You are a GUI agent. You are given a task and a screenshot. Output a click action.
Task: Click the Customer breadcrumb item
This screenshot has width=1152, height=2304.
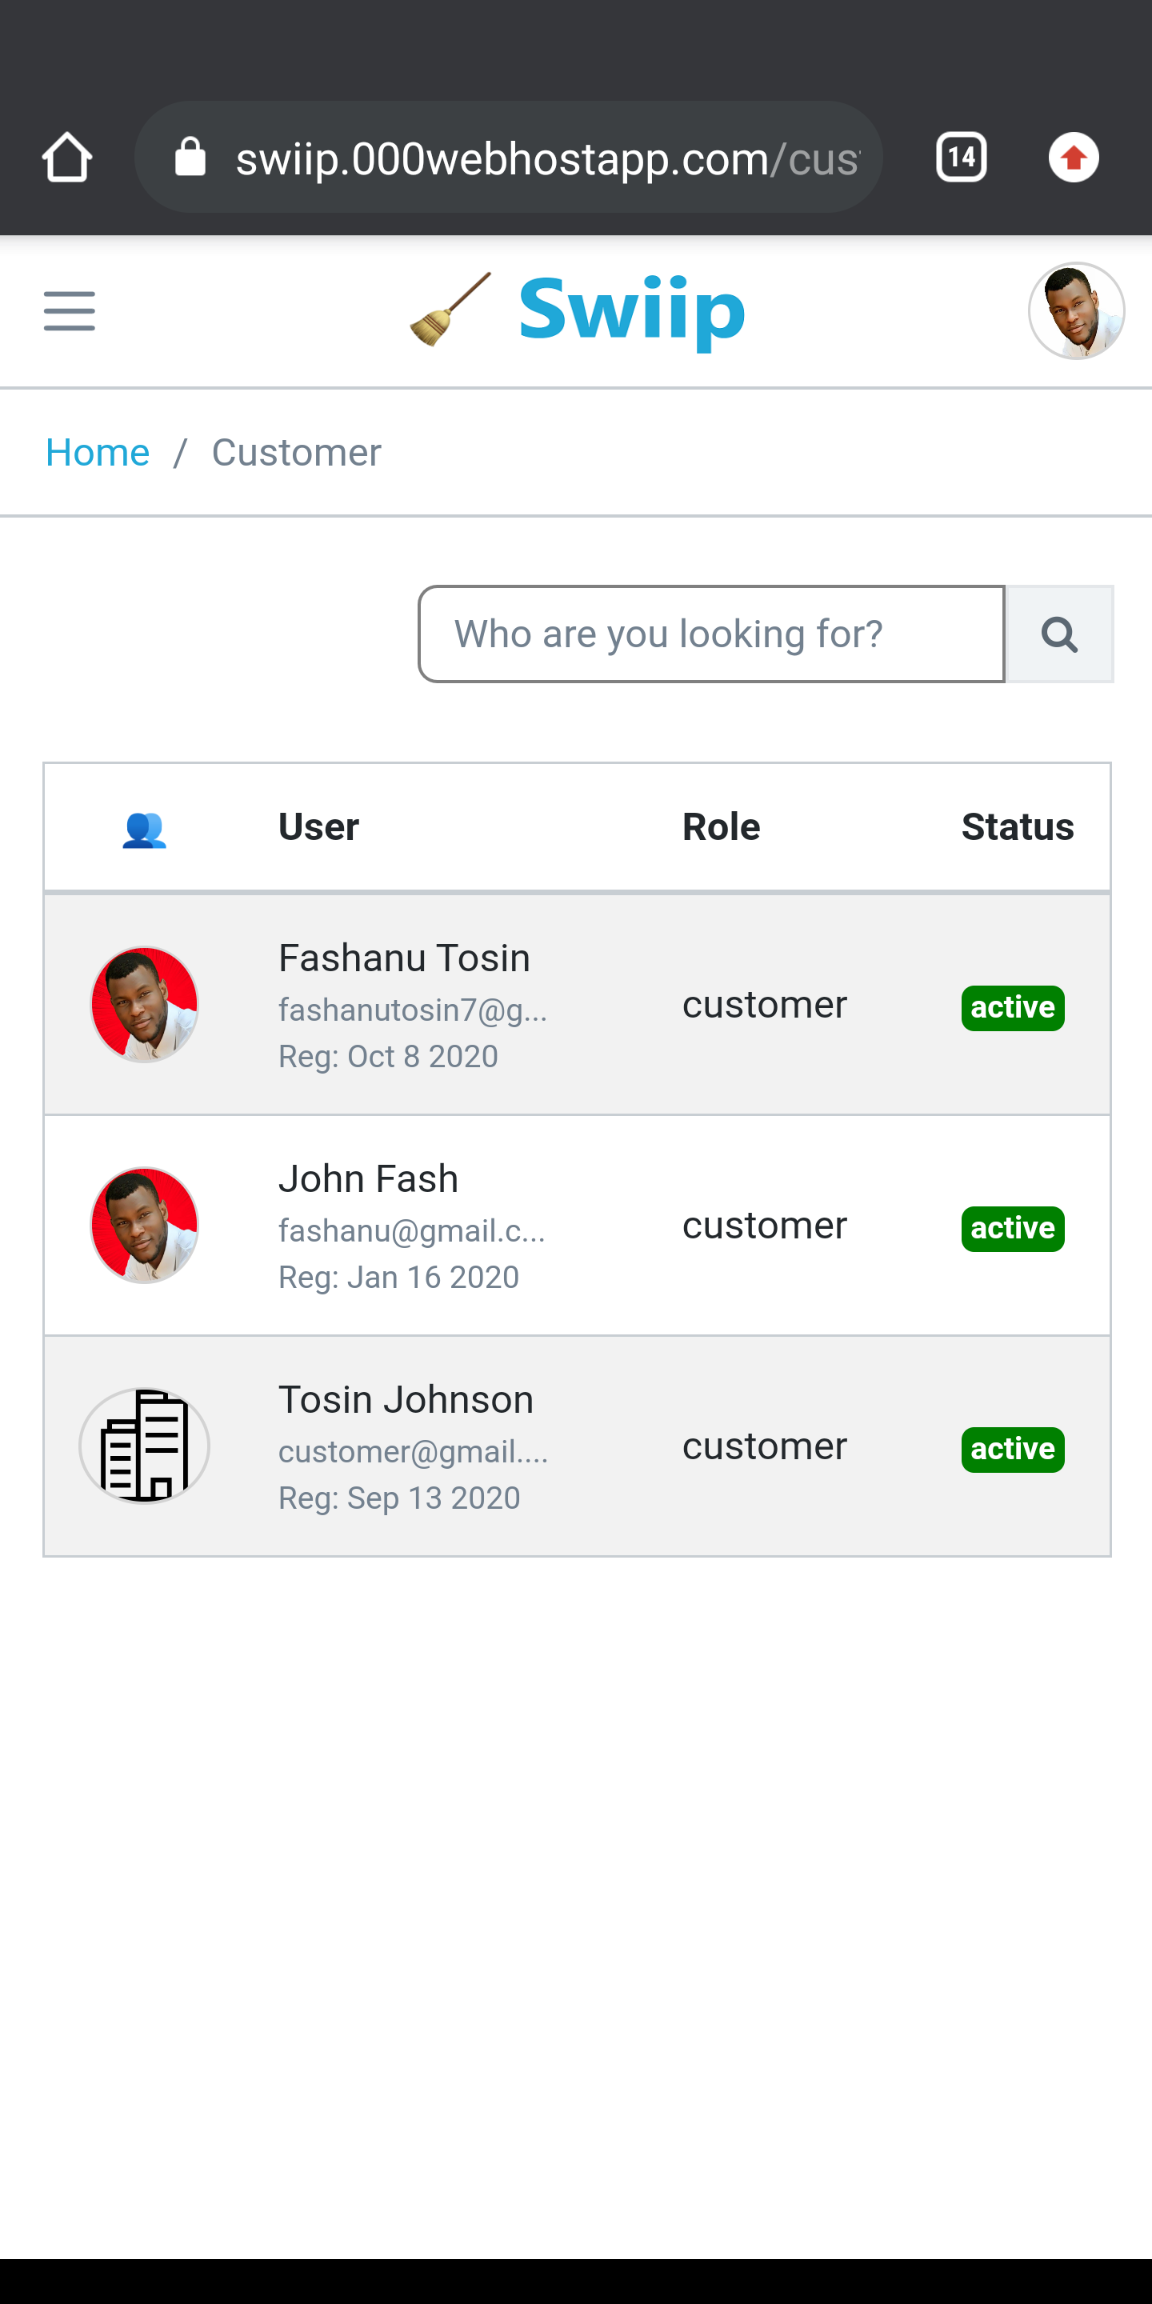coord(296,453)
